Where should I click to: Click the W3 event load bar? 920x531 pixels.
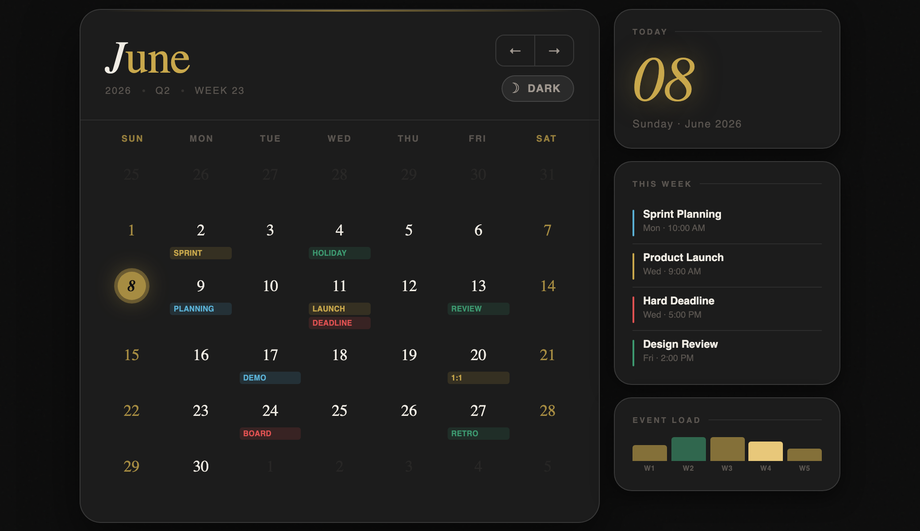click(x=727, y=449)
